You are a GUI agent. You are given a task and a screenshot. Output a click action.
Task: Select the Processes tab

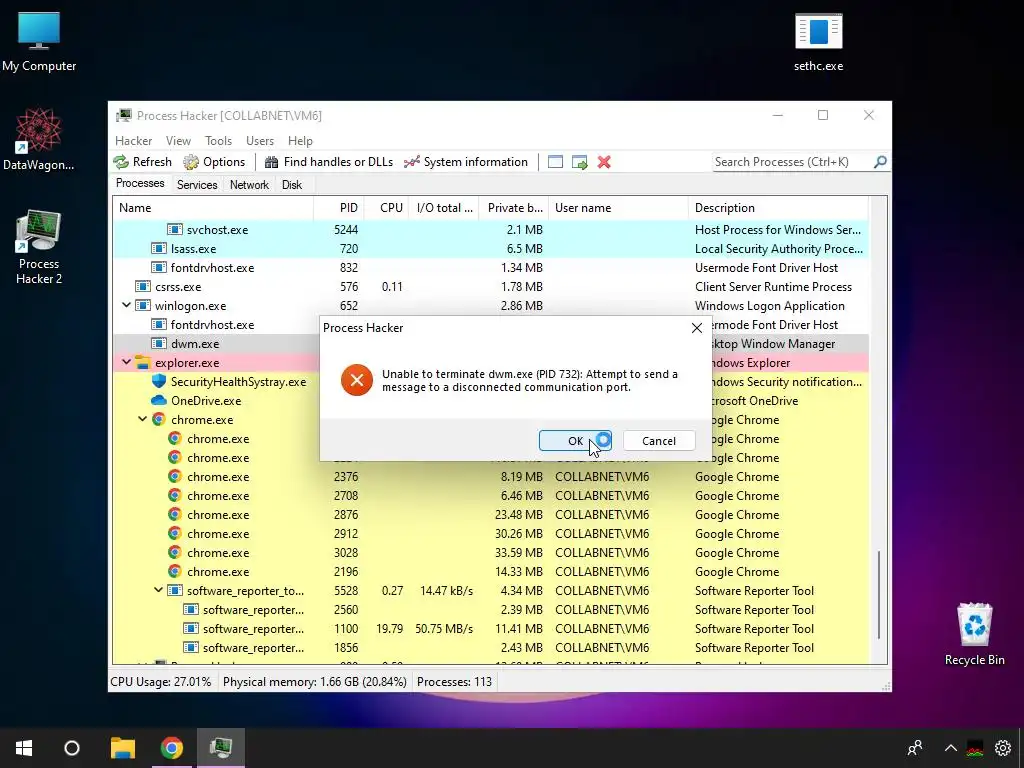[140, 184]
